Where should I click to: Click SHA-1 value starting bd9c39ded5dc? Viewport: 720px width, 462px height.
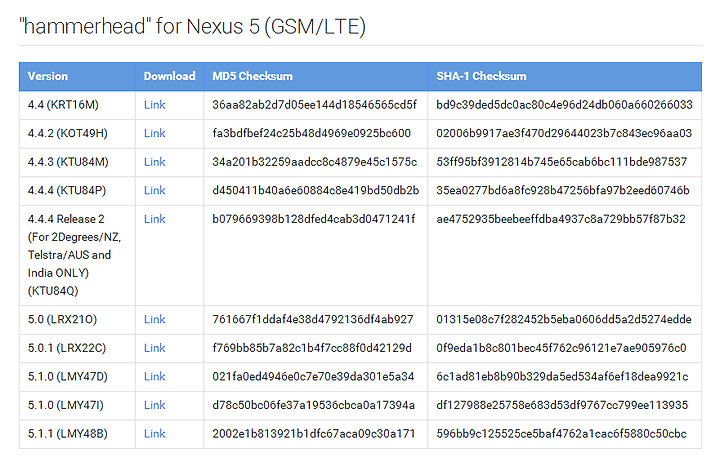(564, 105)
